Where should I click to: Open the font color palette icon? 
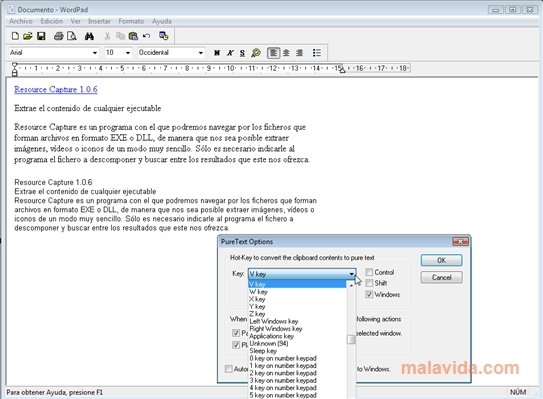(x=256, y=53)
